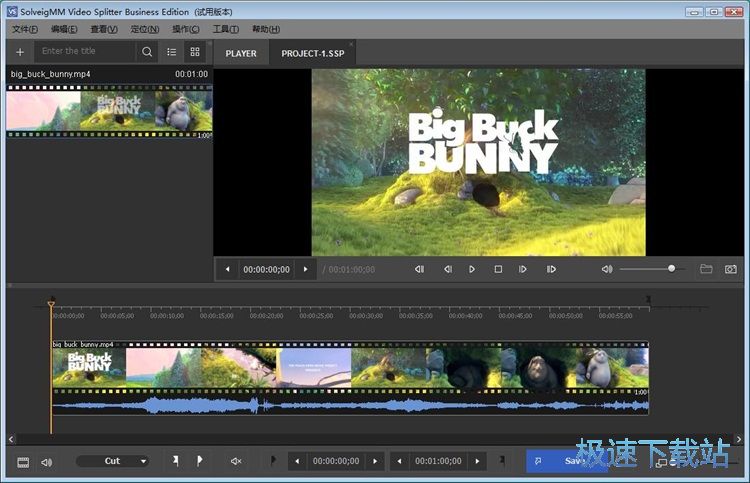Click the filmstrip icon in bottom toolbar

pyautogui.click(x=23, y=461)
